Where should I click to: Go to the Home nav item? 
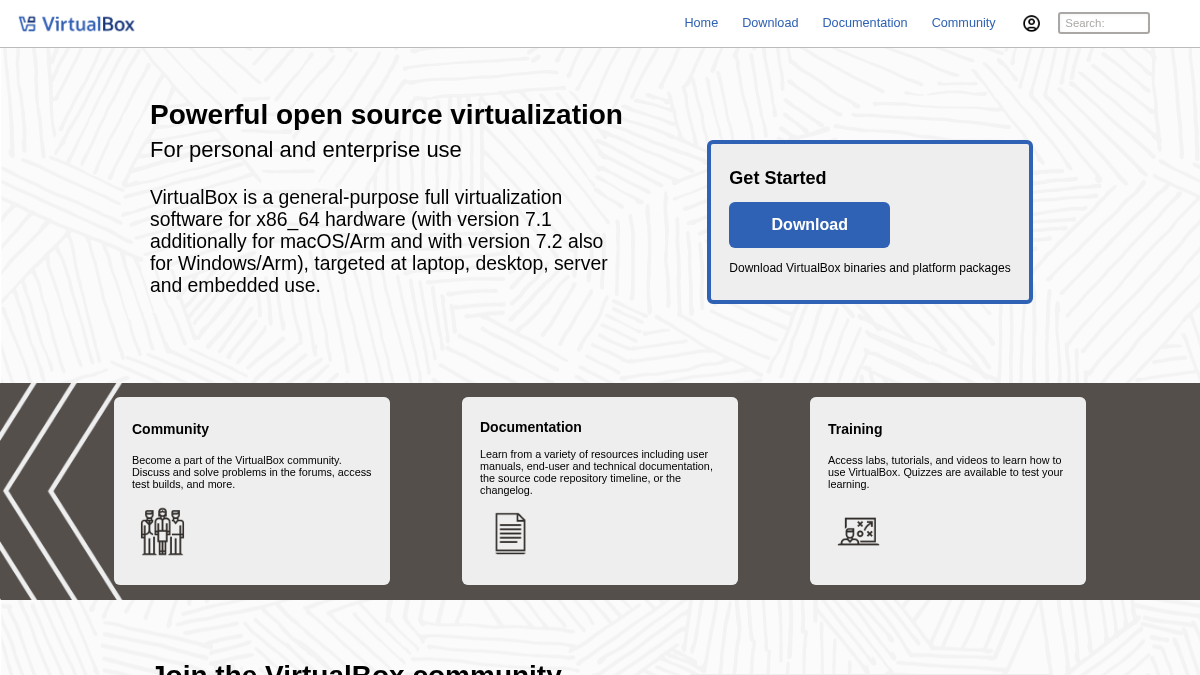click(x=701, y=23)
